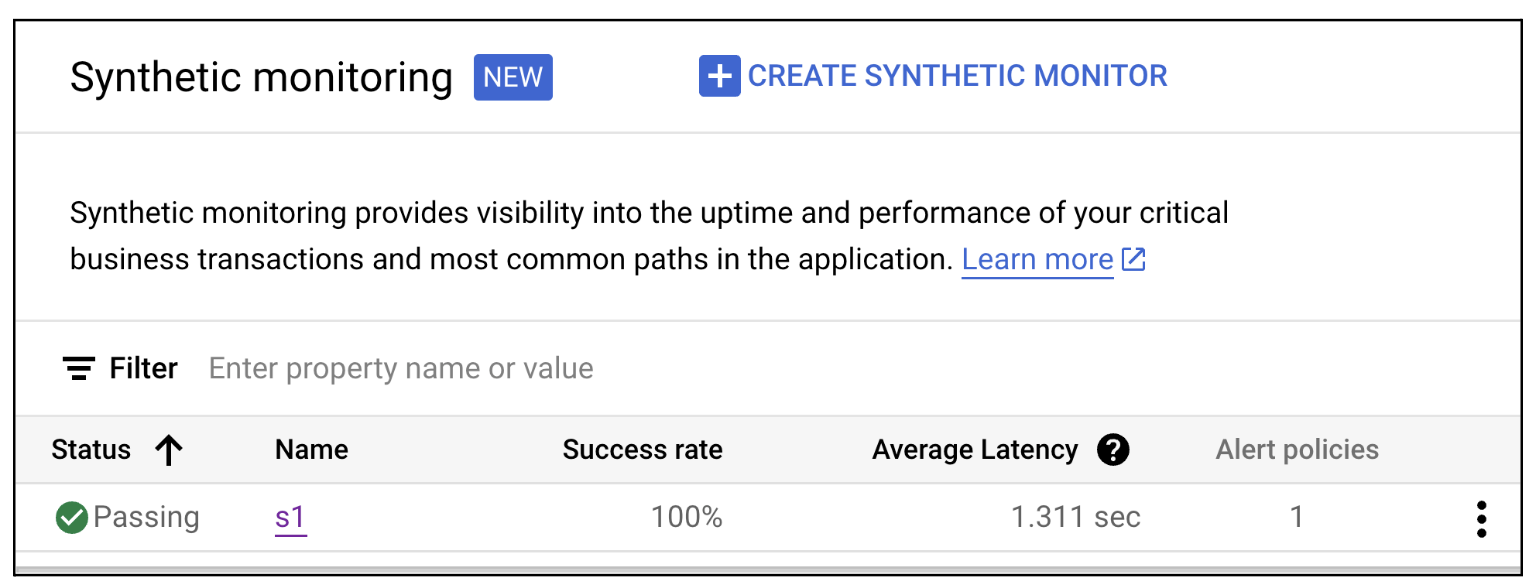1532x586 pixels.
Task: Follow the Learn more link
Action: [x=1037, y=260]
